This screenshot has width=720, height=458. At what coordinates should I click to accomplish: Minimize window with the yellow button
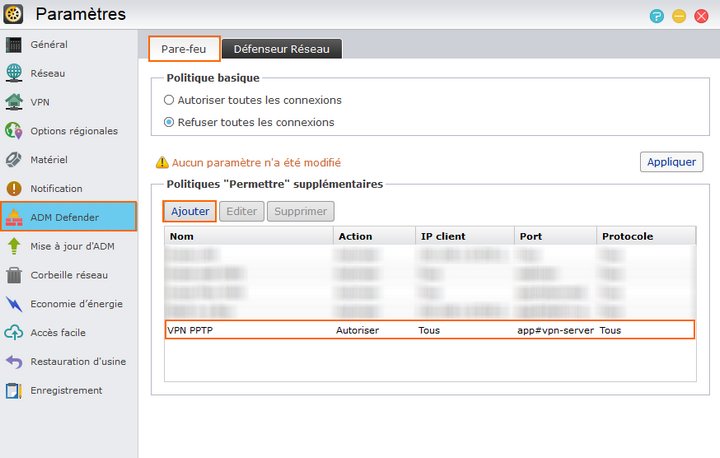pyautogui.click(x=679, y=17)
